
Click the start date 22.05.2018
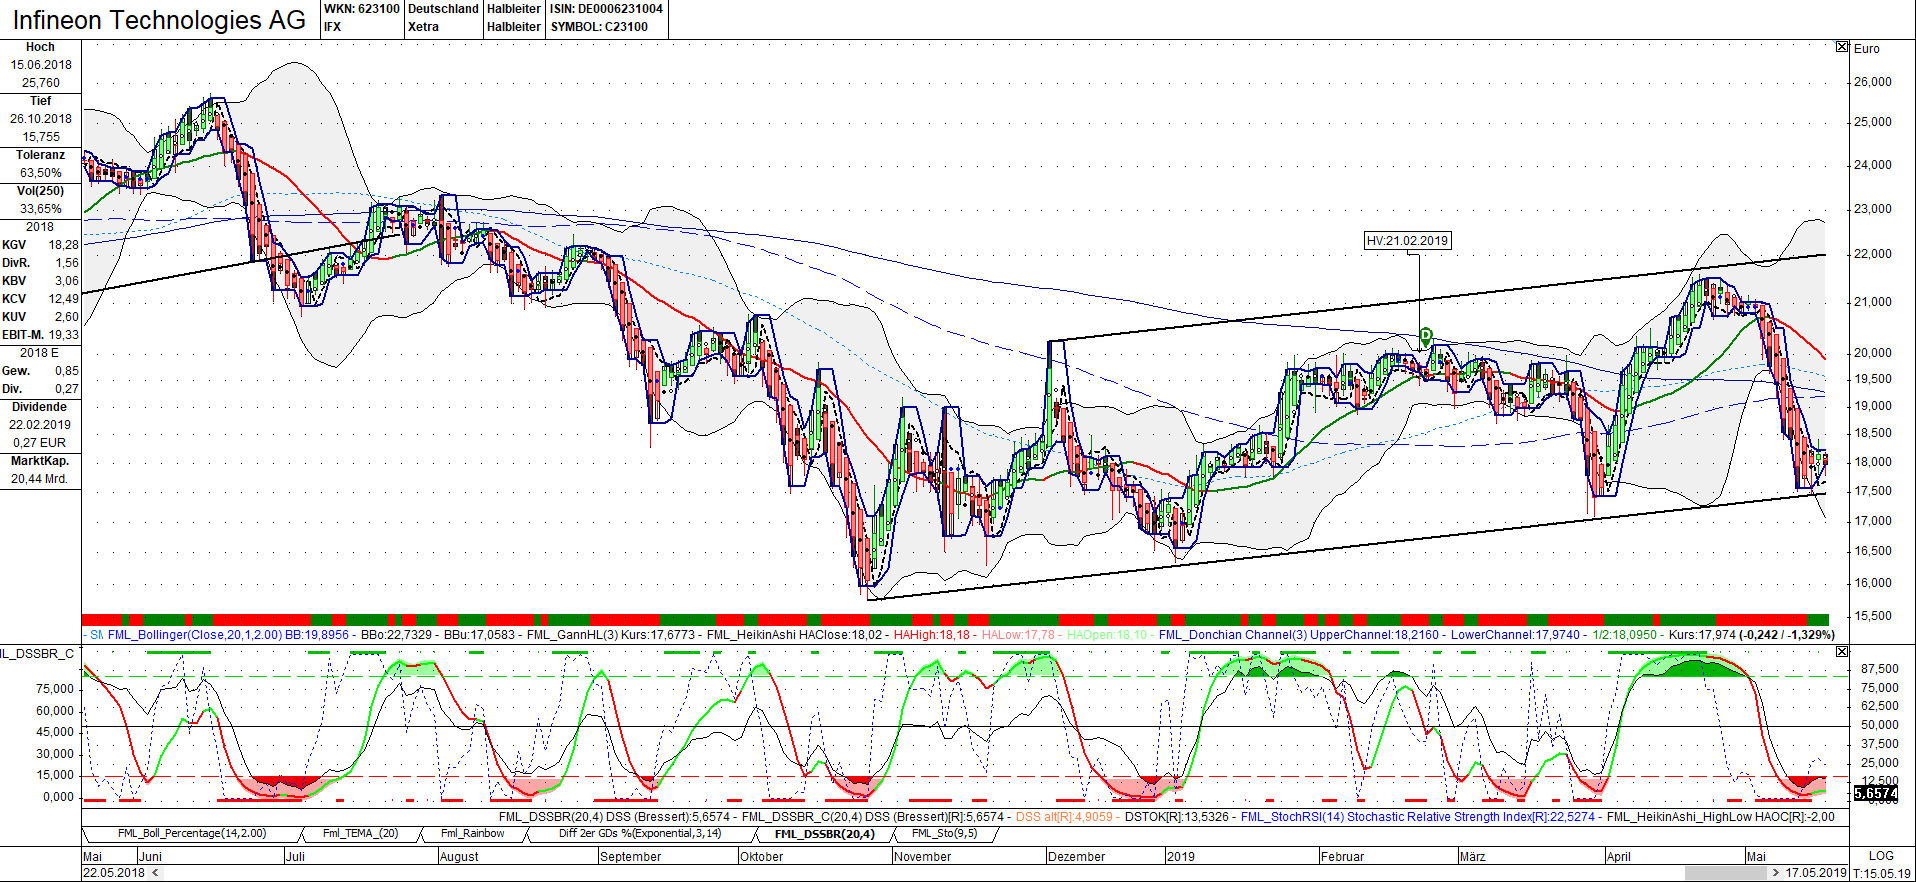114,873
